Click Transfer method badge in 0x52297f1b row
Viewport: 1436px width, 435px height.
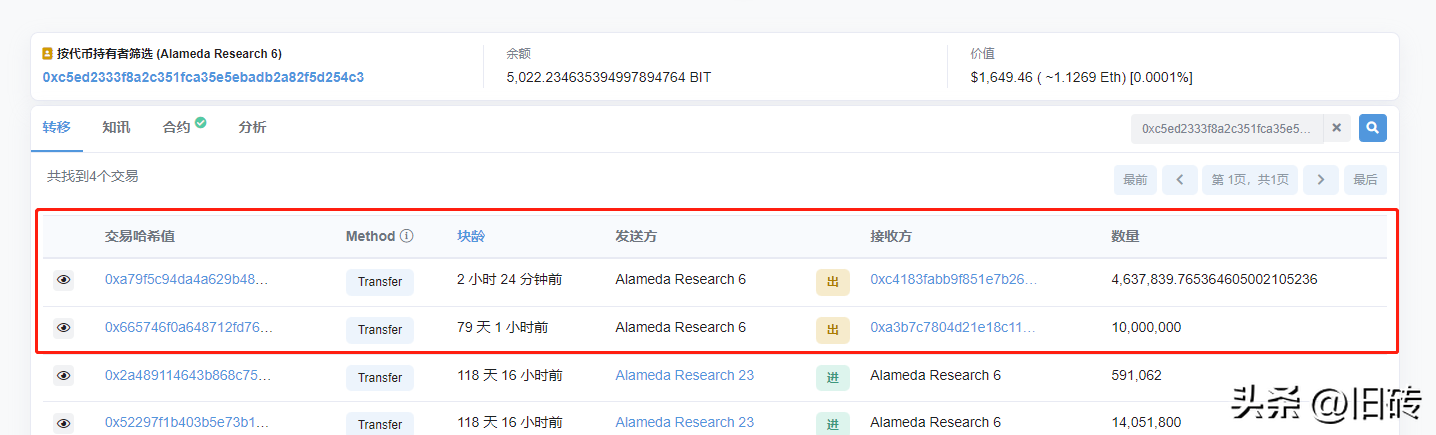(380, 424)
